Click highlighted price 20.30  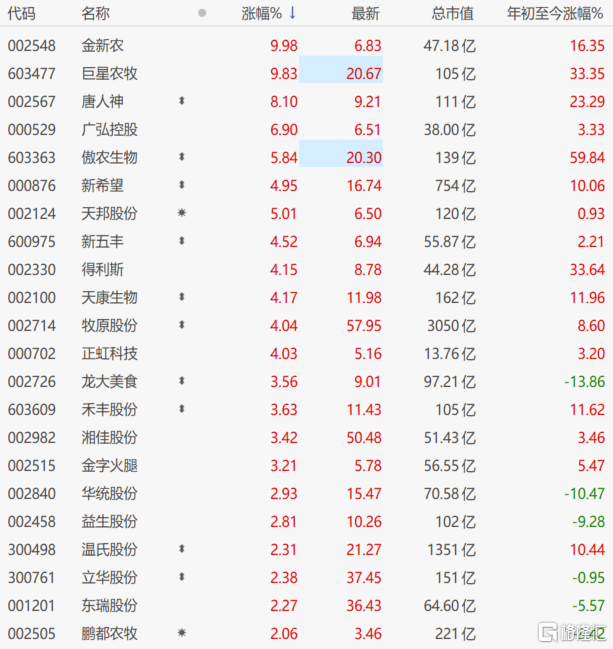pos(364,158)
